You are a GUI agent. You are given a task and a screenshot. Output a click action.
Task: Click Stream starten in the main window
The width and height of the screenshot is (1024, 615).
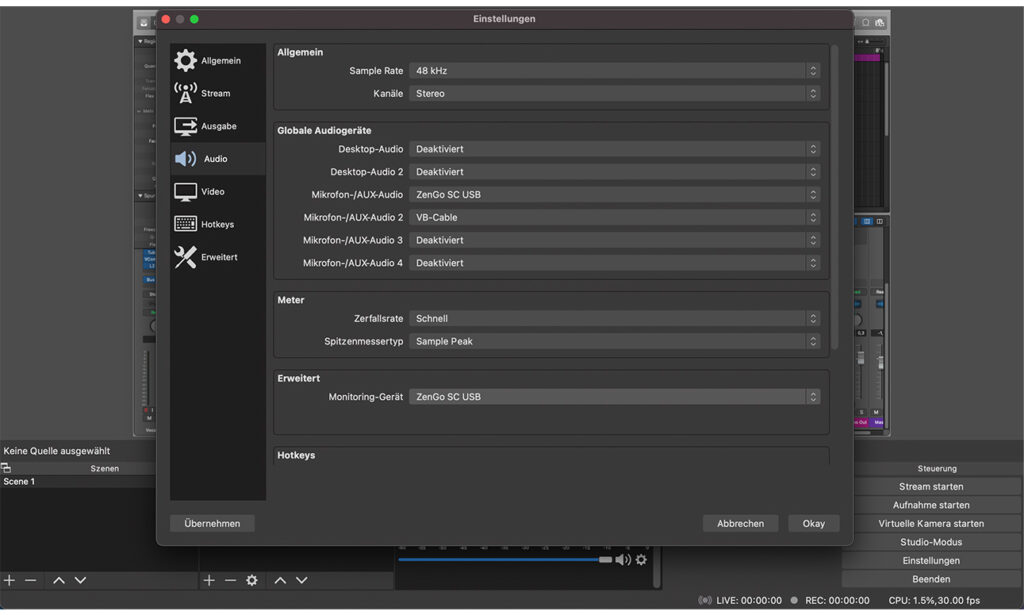coord(931,486)
